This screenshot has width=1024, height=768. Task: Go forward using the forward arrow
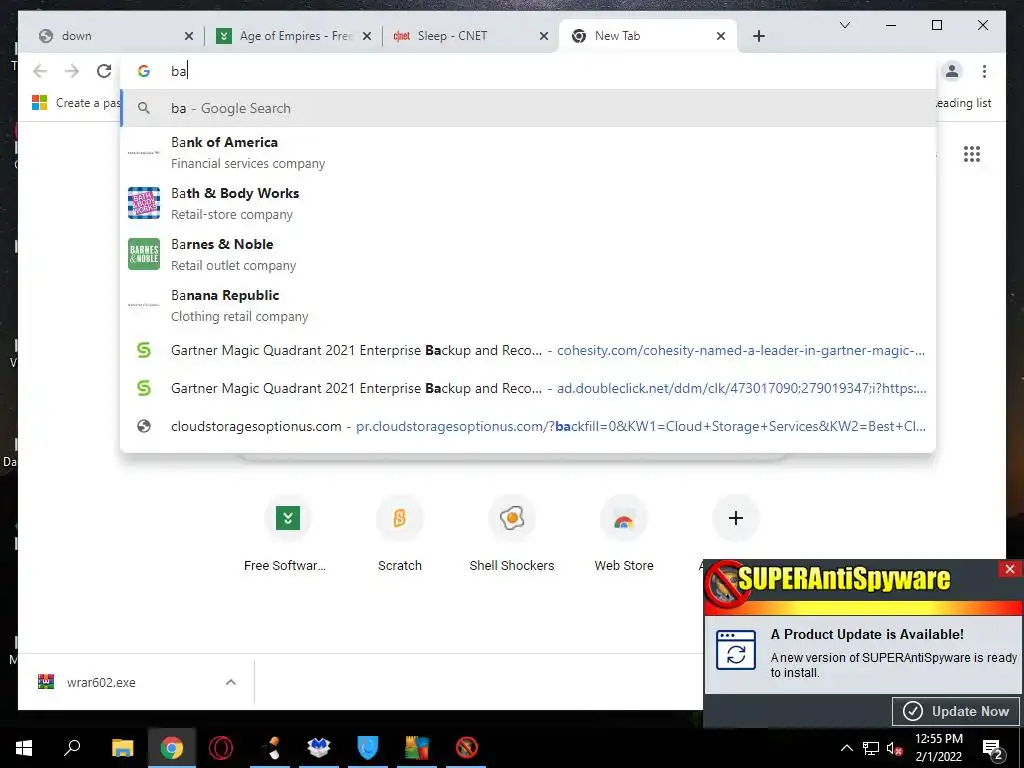click(72, 71)
